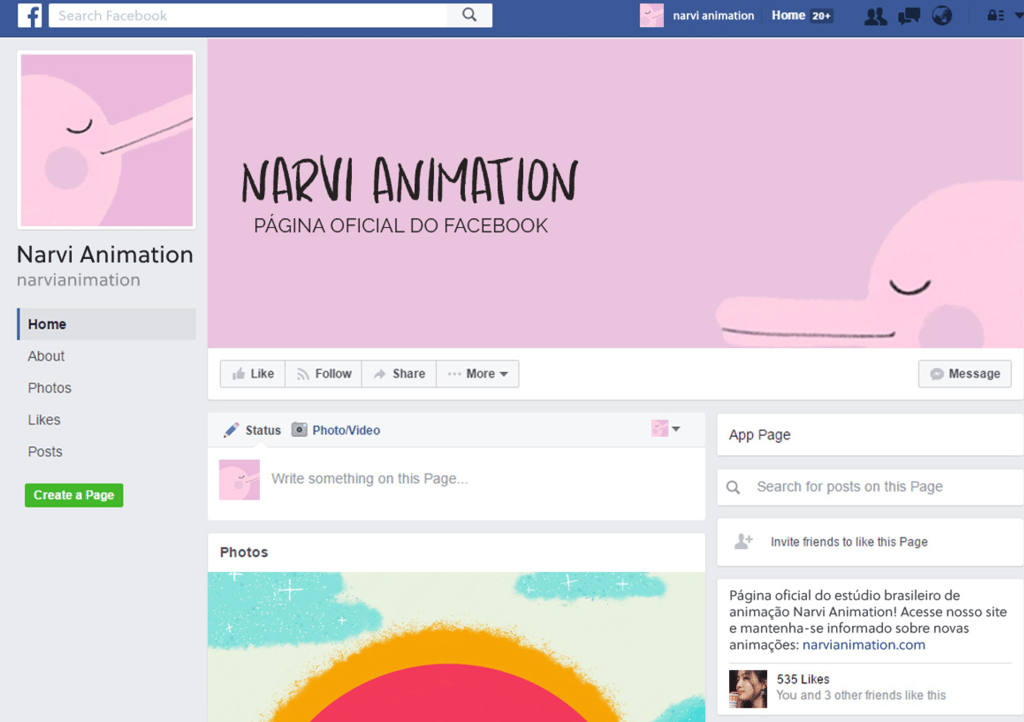Click the RSS icon on Follow button
The image size is (1024, 722).
pyautogui.click(x=302, y=374)
